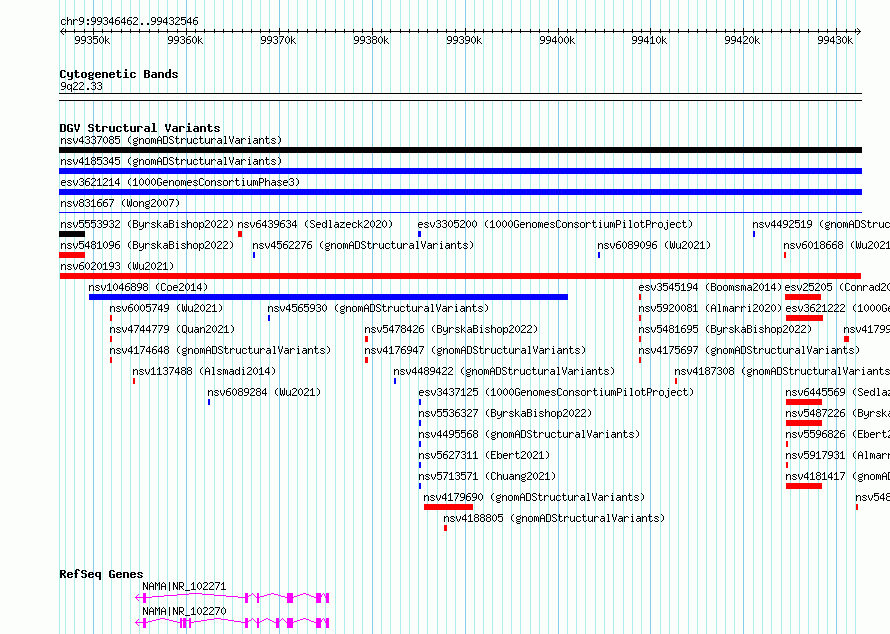The image size is (890, 634).
Task: Open esv3621214 1000GenomesConsortiumPhase3 variant
Action: 180,182
